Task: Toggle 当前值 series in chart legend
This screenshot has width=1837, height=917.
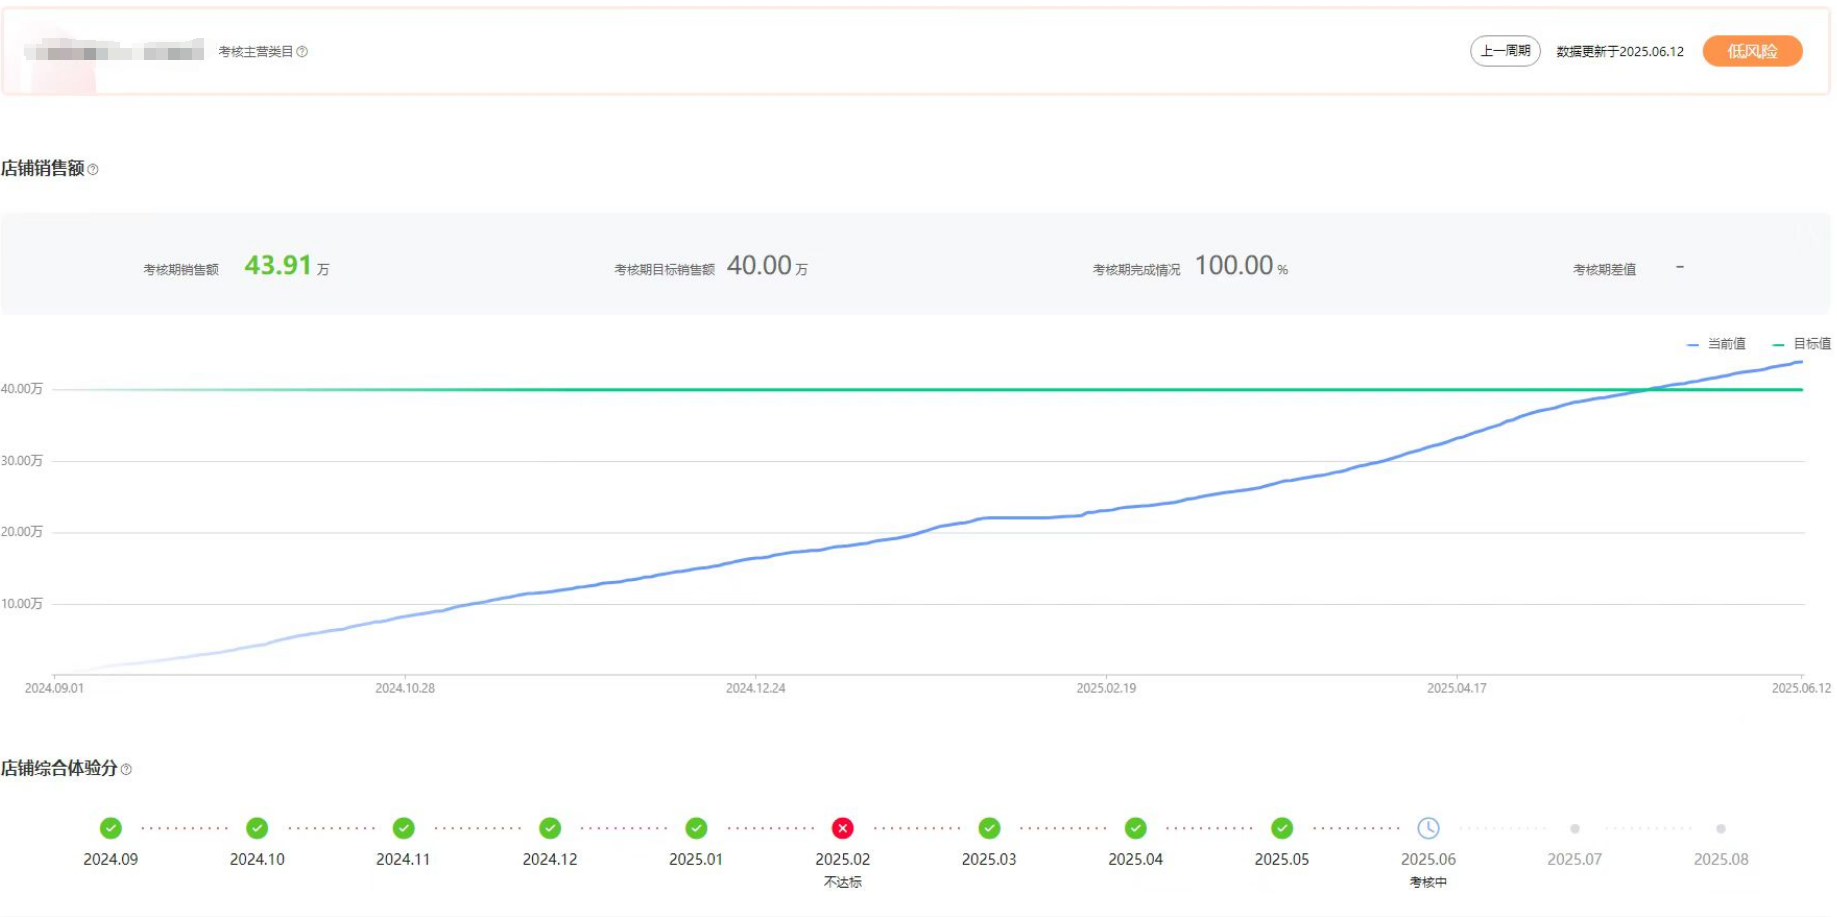Action: click(1717, 344)
